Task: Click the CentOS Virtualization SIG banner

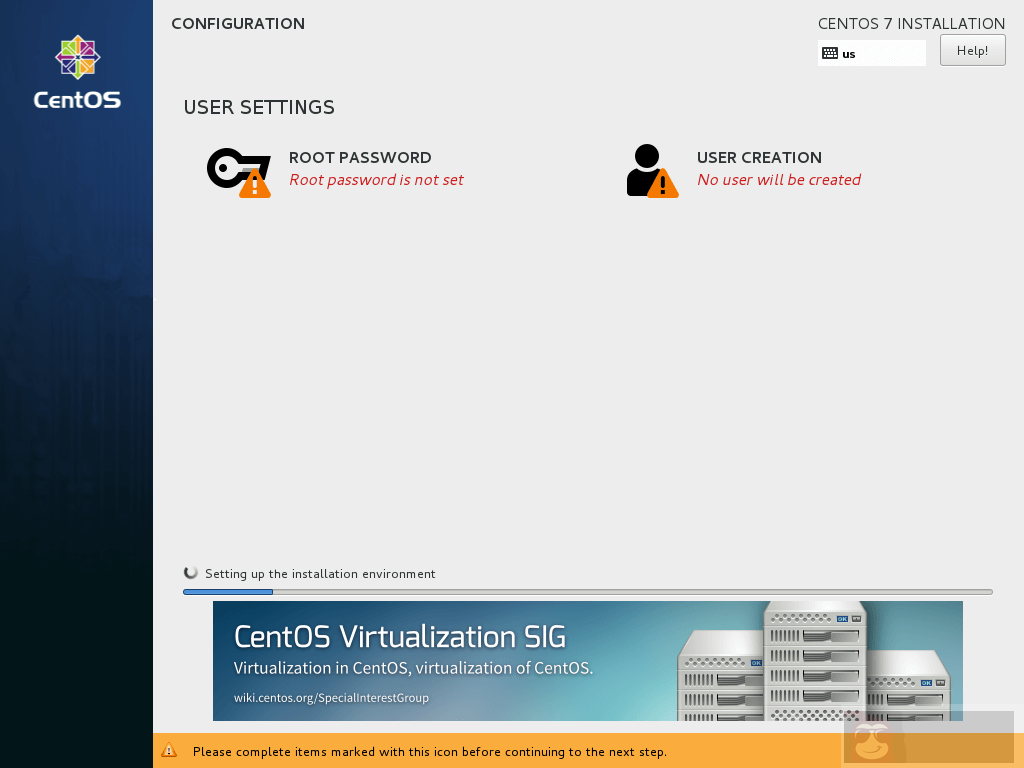Action: 588,660
